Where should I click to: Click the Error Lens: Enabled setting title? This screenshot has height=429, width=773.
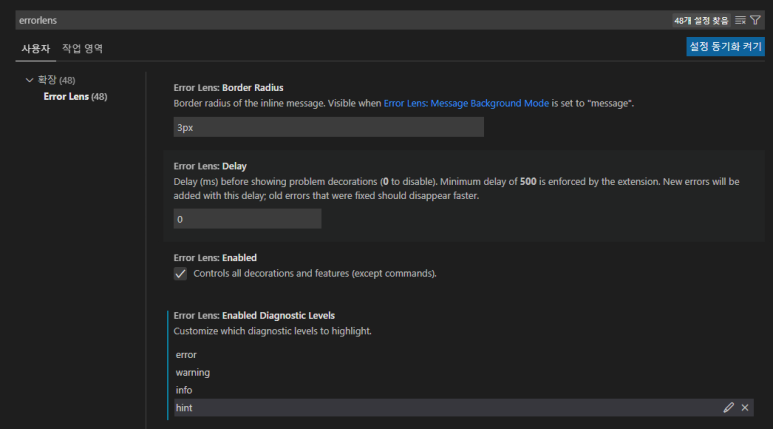tap(215, 258)
